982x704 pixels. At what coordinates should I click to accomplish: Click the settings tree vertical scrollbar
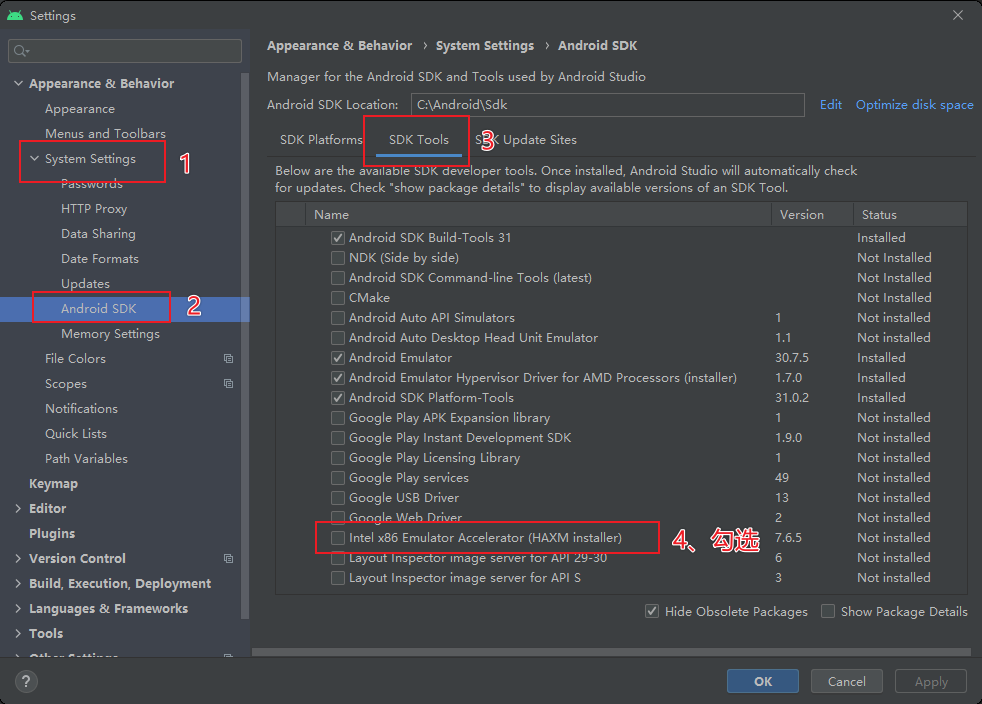click(245, 344)
